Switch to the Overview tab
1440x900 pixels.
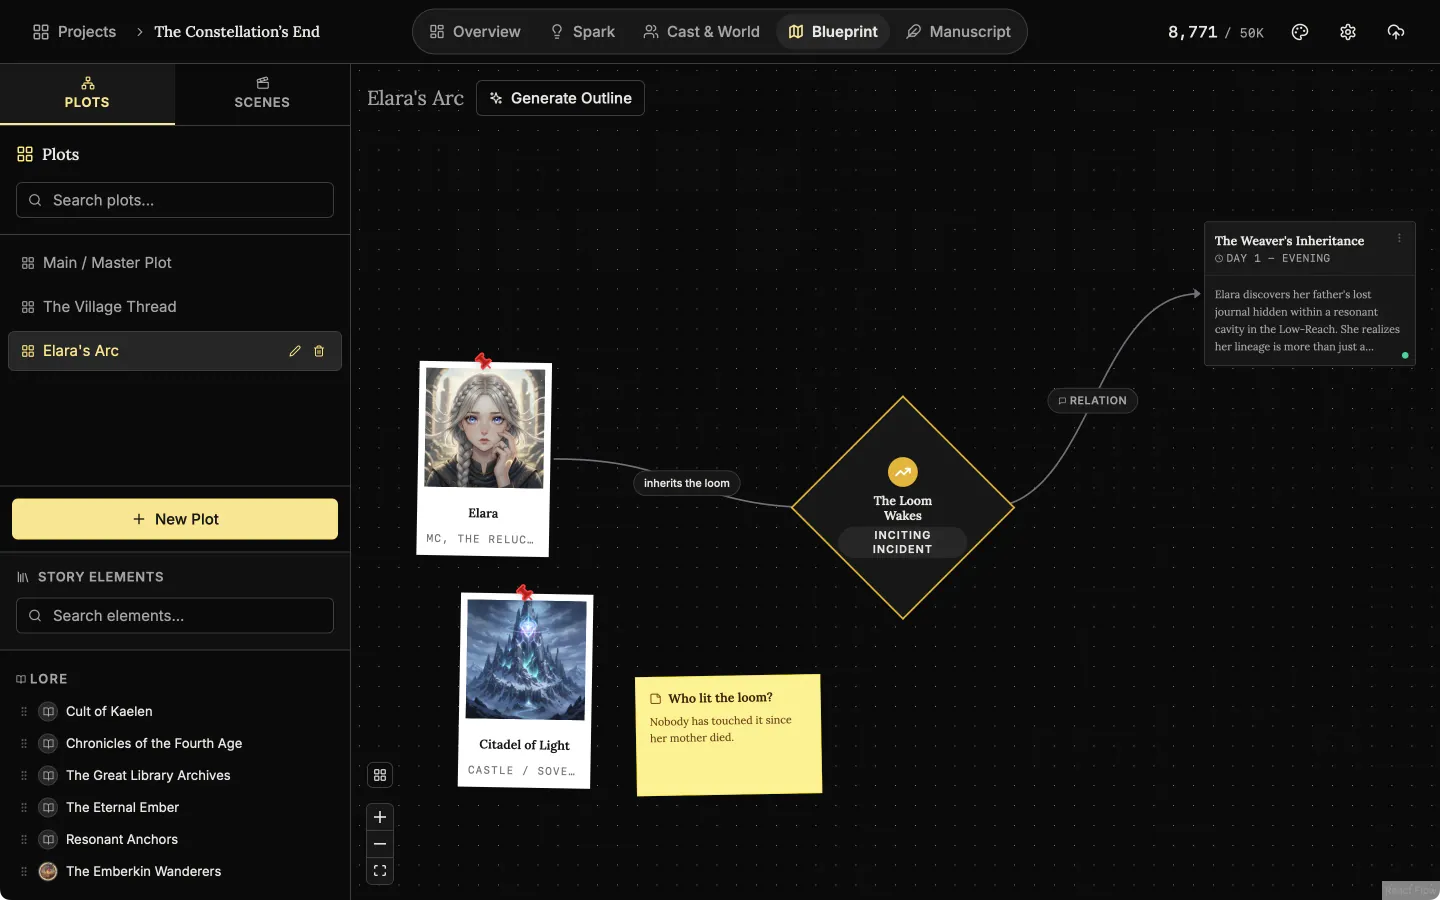click(475, 32)
